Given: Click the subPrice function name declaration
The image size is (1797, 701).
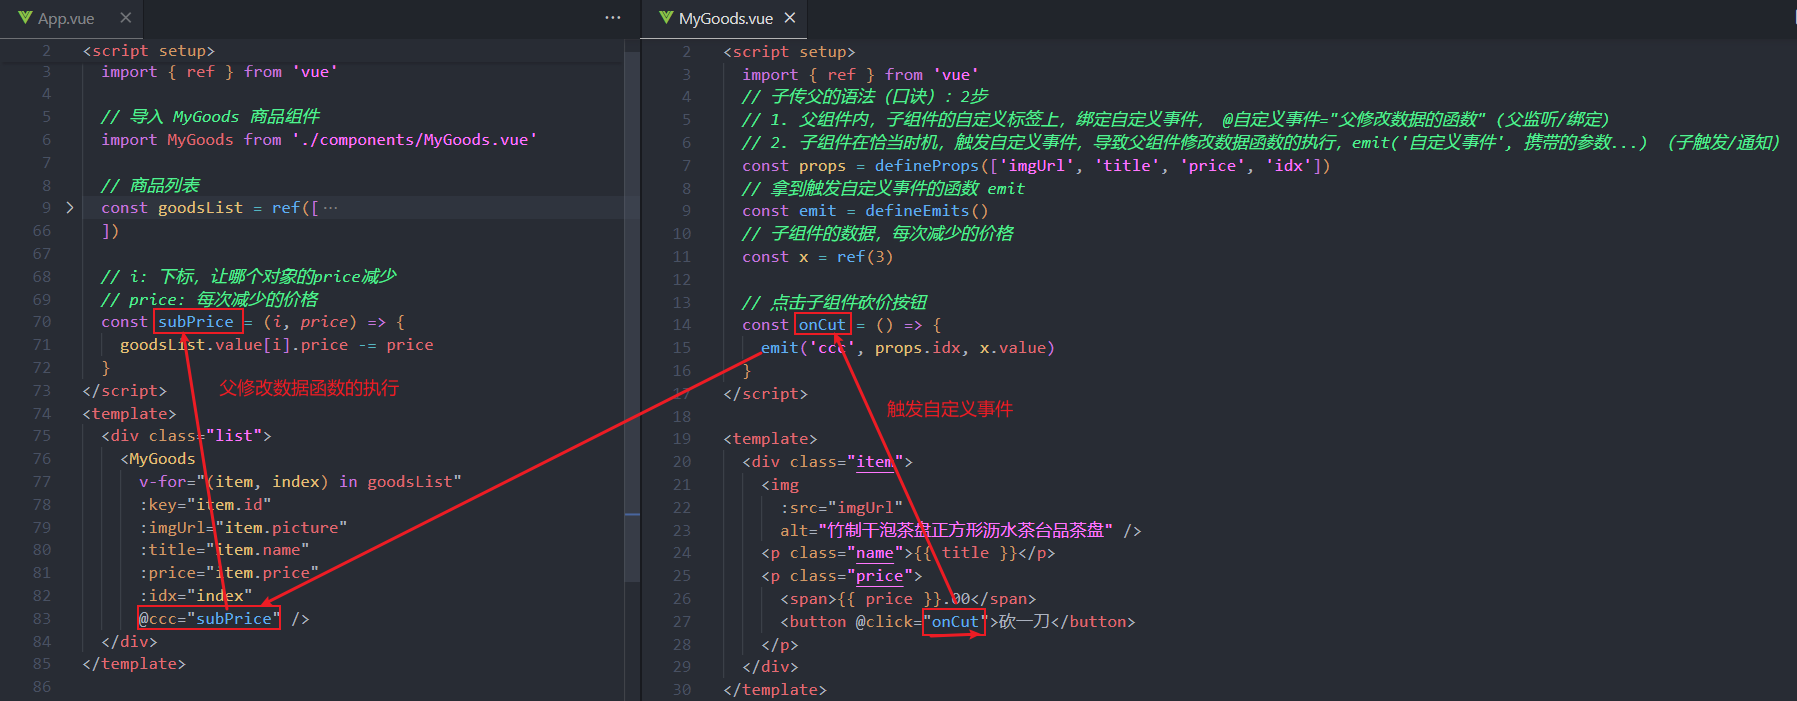Looking at the screenshot, I should pos(196,322).
